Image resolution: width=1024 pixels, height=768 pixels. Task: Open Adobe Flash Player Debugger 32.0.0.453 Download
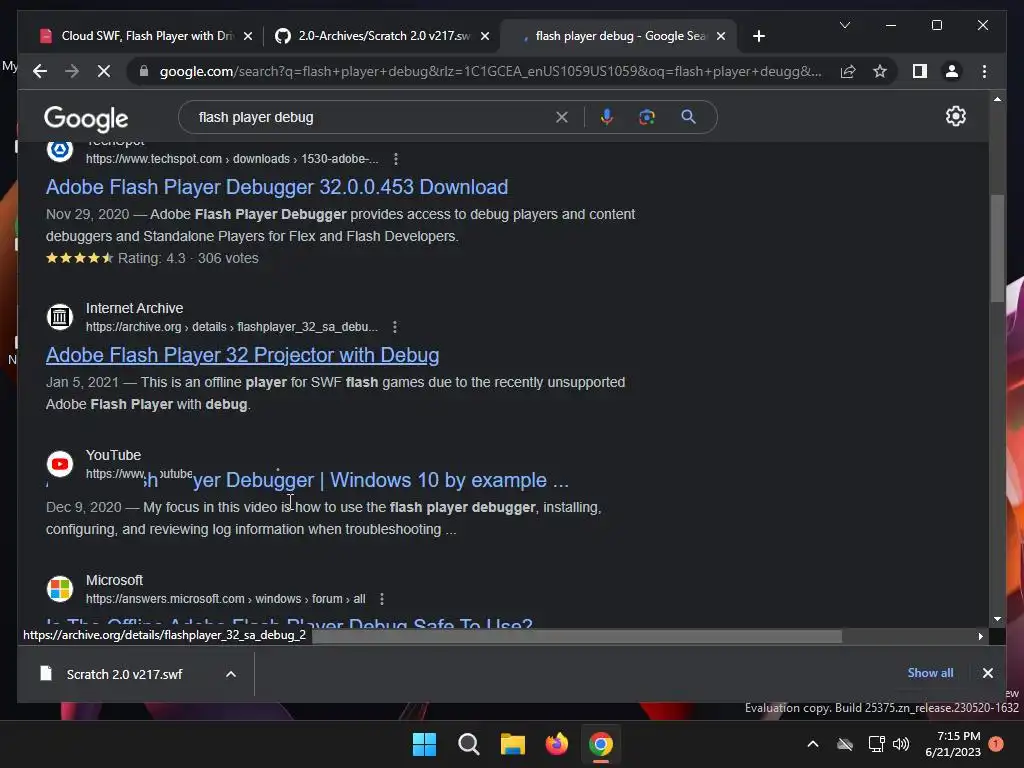coord(277,187)
